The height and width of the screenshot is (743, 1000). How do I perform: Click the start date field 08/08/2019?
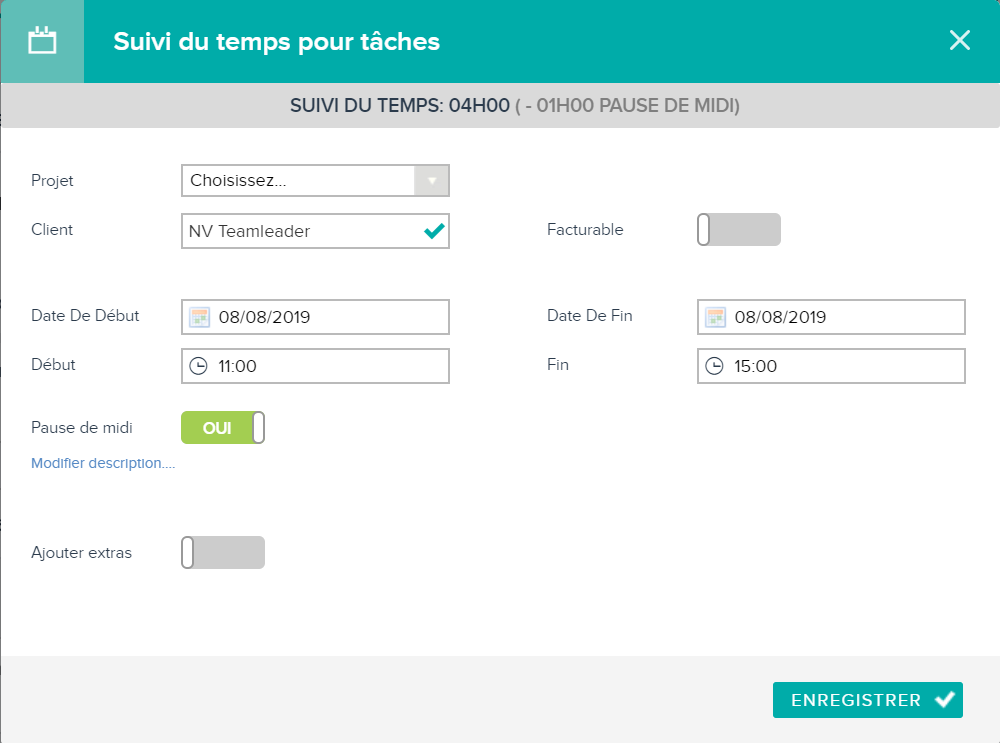pyautogui.click(x=315, y=317)
